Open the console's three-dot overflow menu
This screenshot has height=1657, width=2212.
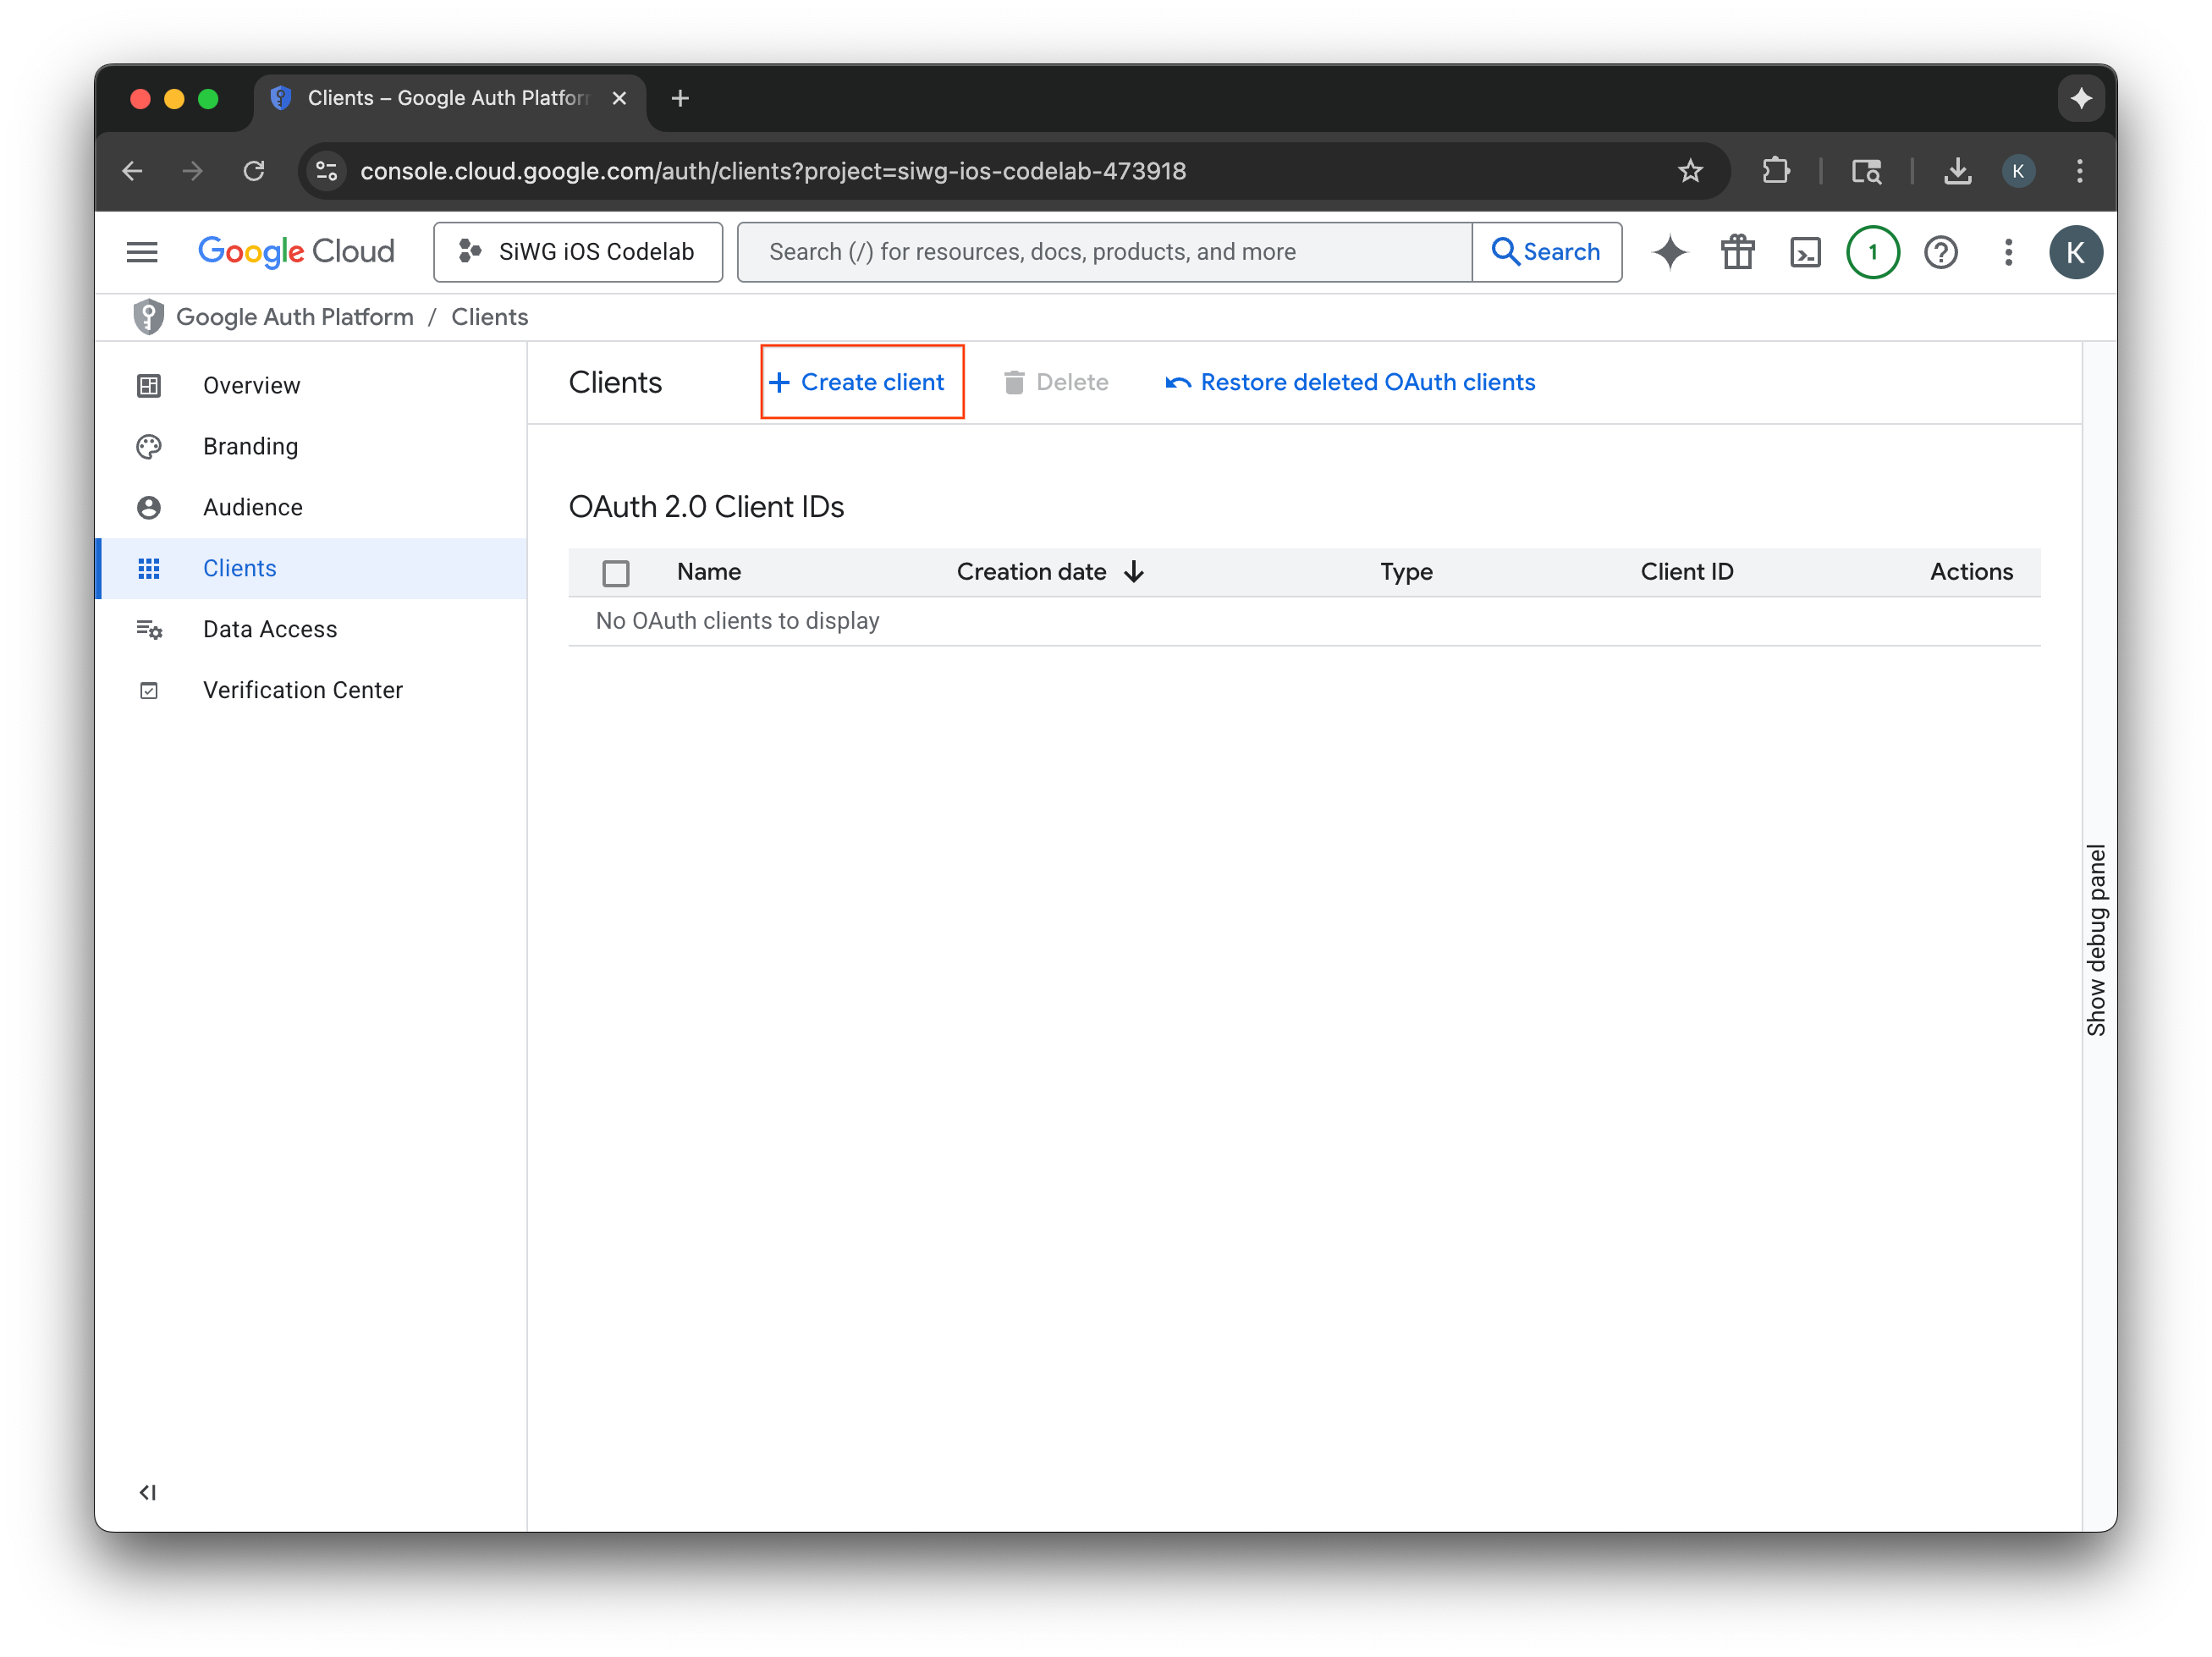[x=2008, y=252]
